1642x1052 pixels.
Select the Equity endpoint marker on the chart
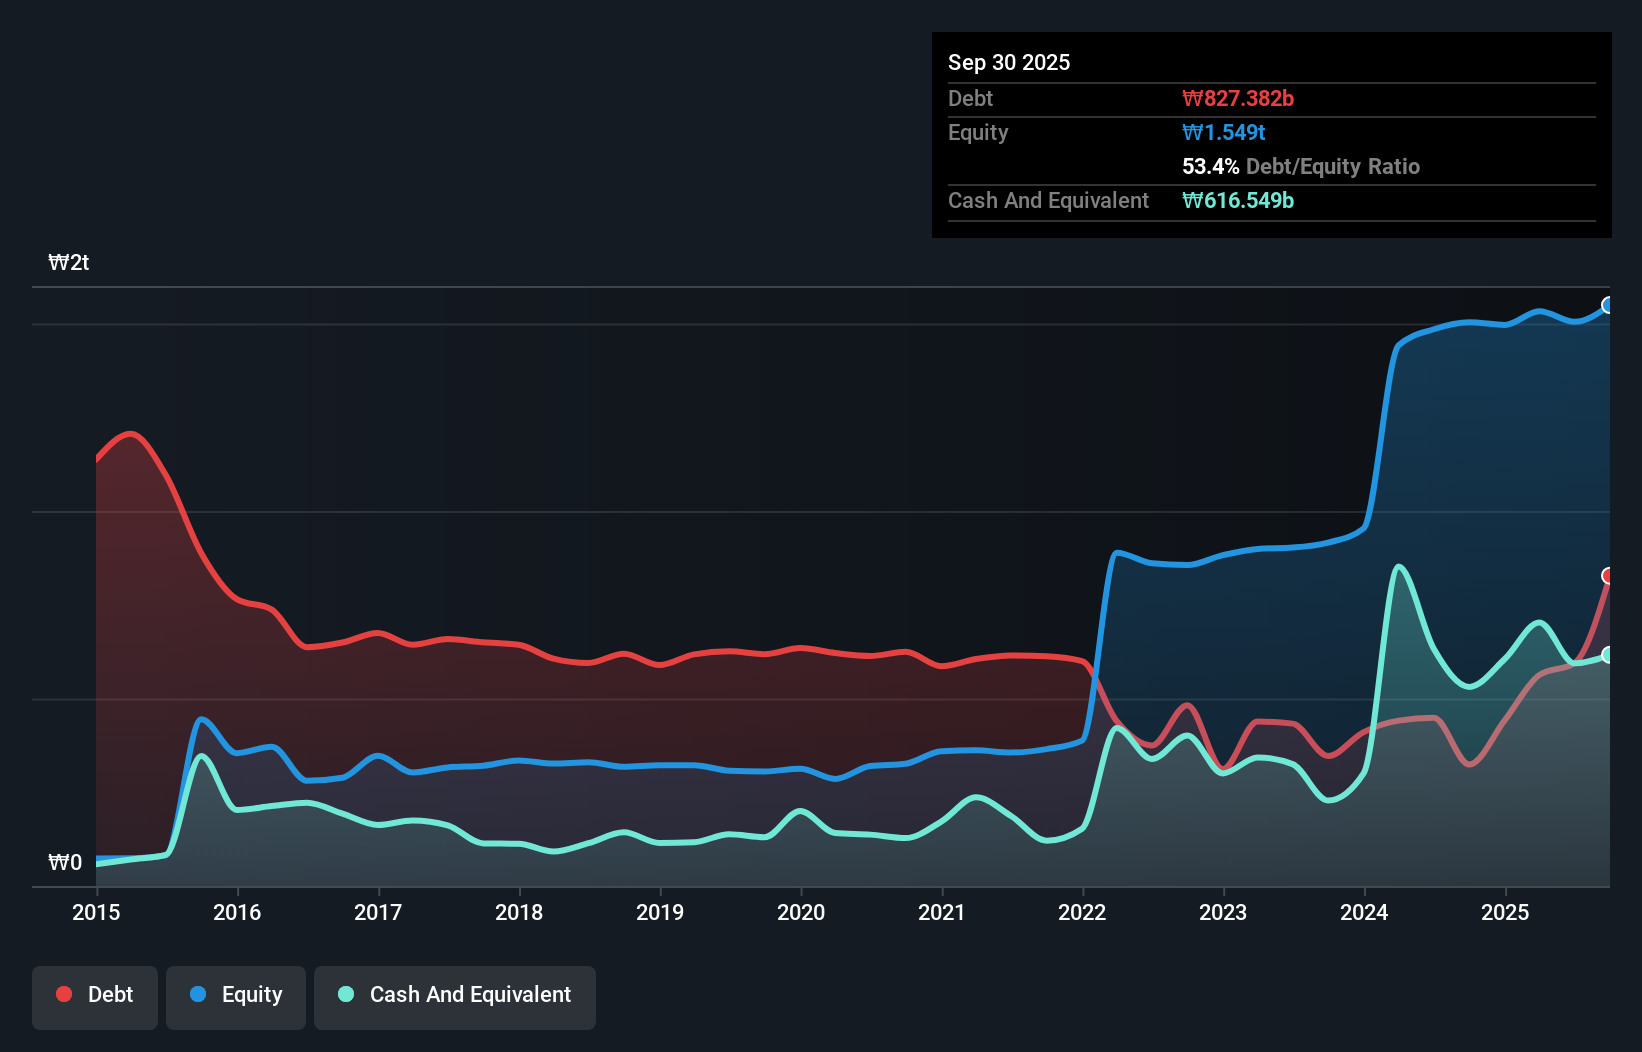click(1608, 307)
